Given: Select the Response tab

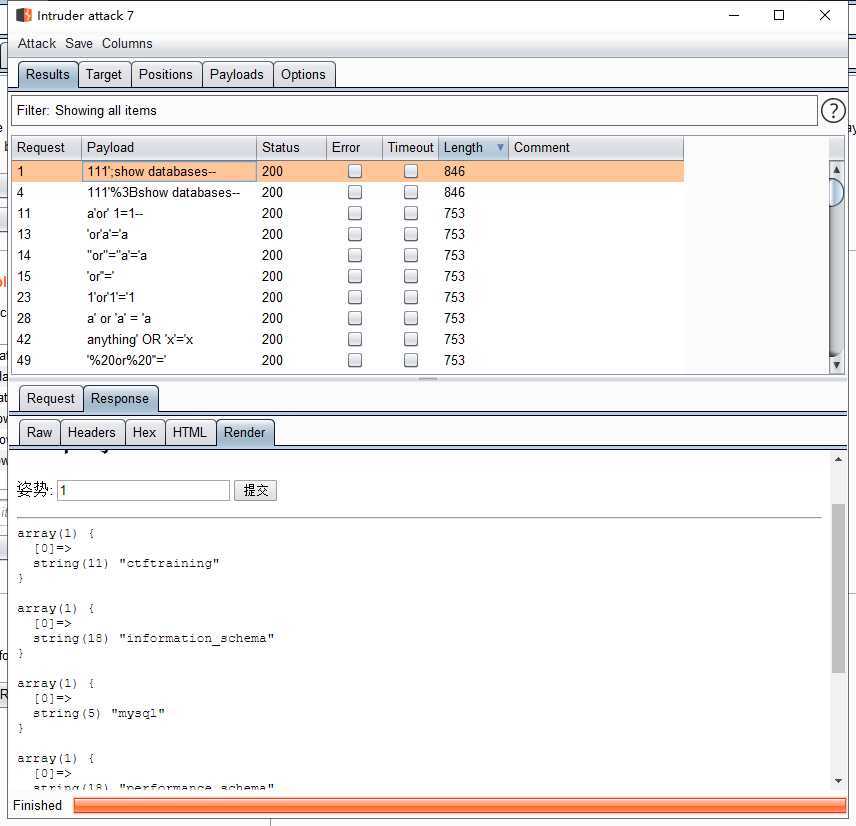Looking at the screenshot, I should (120, 399).
